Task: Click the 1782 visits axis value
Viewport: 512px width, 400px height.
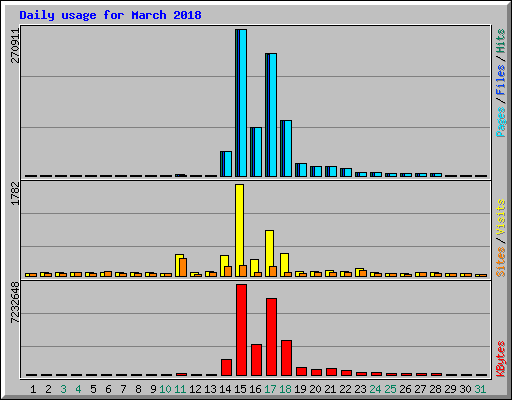Action: tap(15, 194)
